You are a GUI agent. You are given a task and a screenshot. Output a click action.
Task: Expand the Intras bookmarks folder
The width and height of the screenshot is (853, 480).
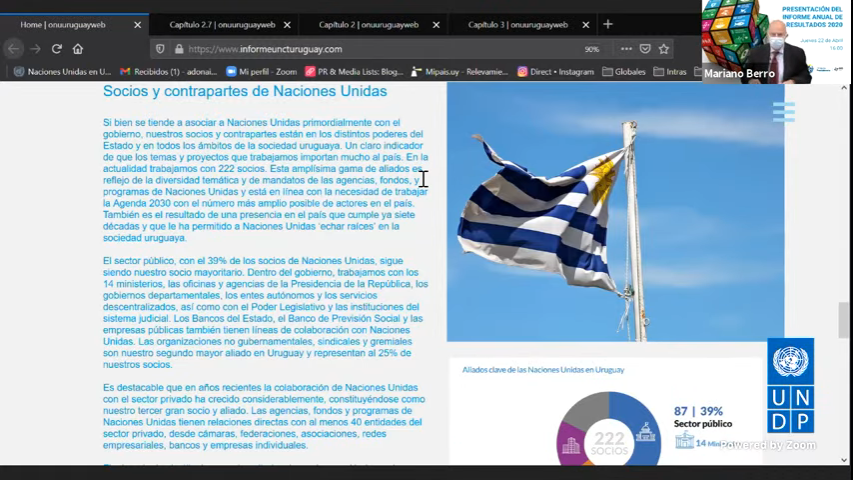pyautogui.click(x=670, y=72)
